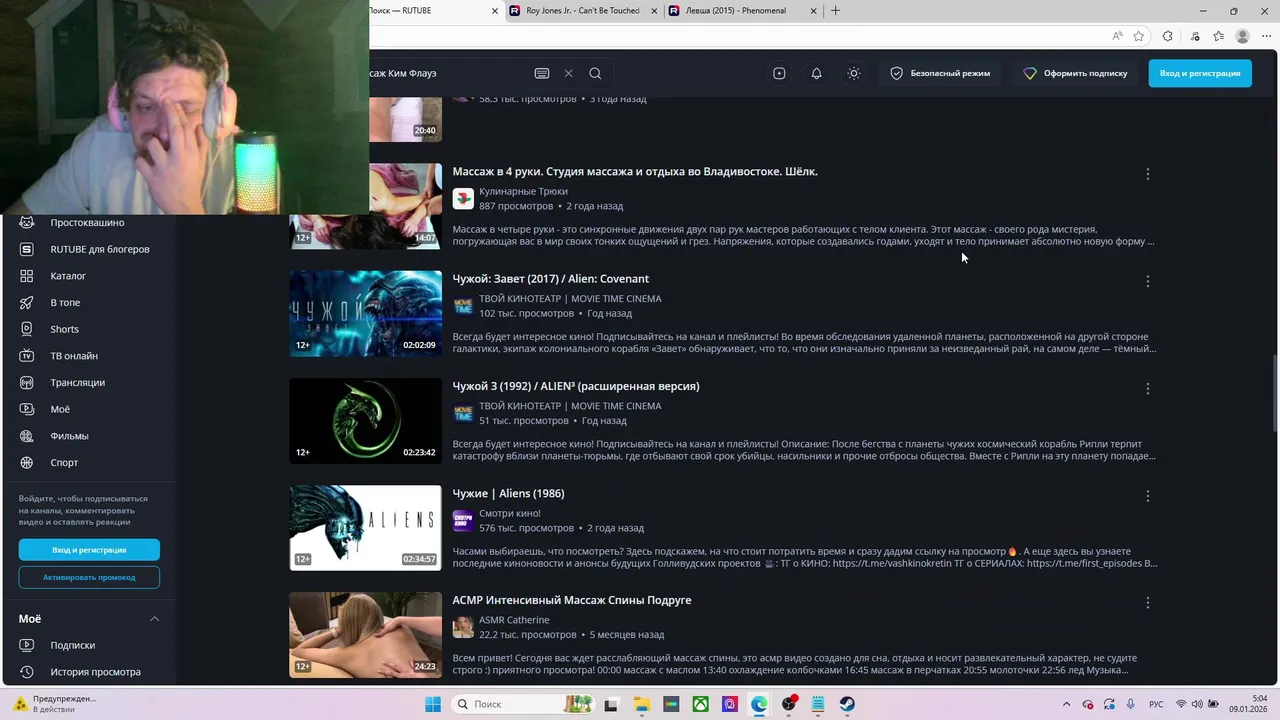Click the Windows taskbar search box
This screenshot has width=1280, height=720.
click(522, 704)
